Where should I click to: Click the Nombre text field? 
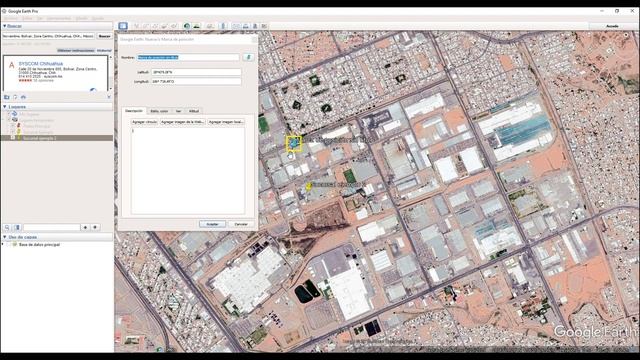point(188,58)
